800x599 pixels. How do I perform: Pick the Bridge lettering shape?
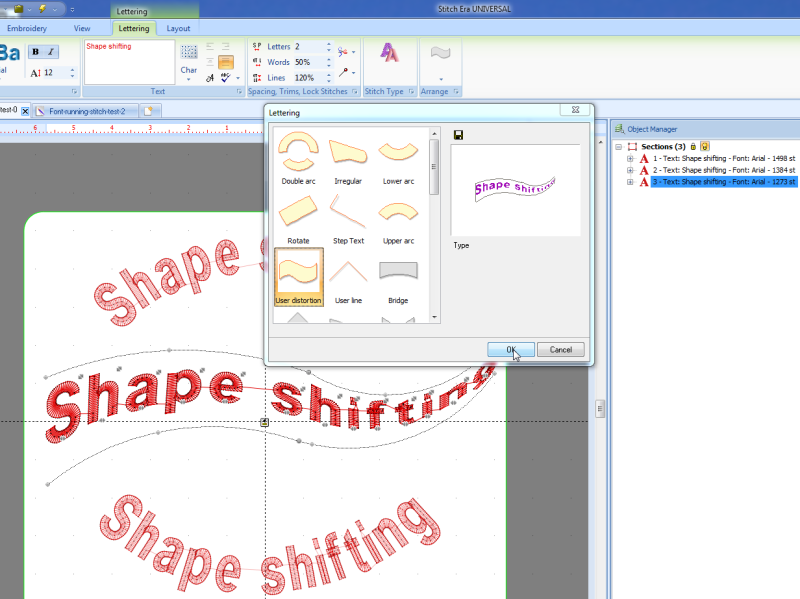[398, 278]
